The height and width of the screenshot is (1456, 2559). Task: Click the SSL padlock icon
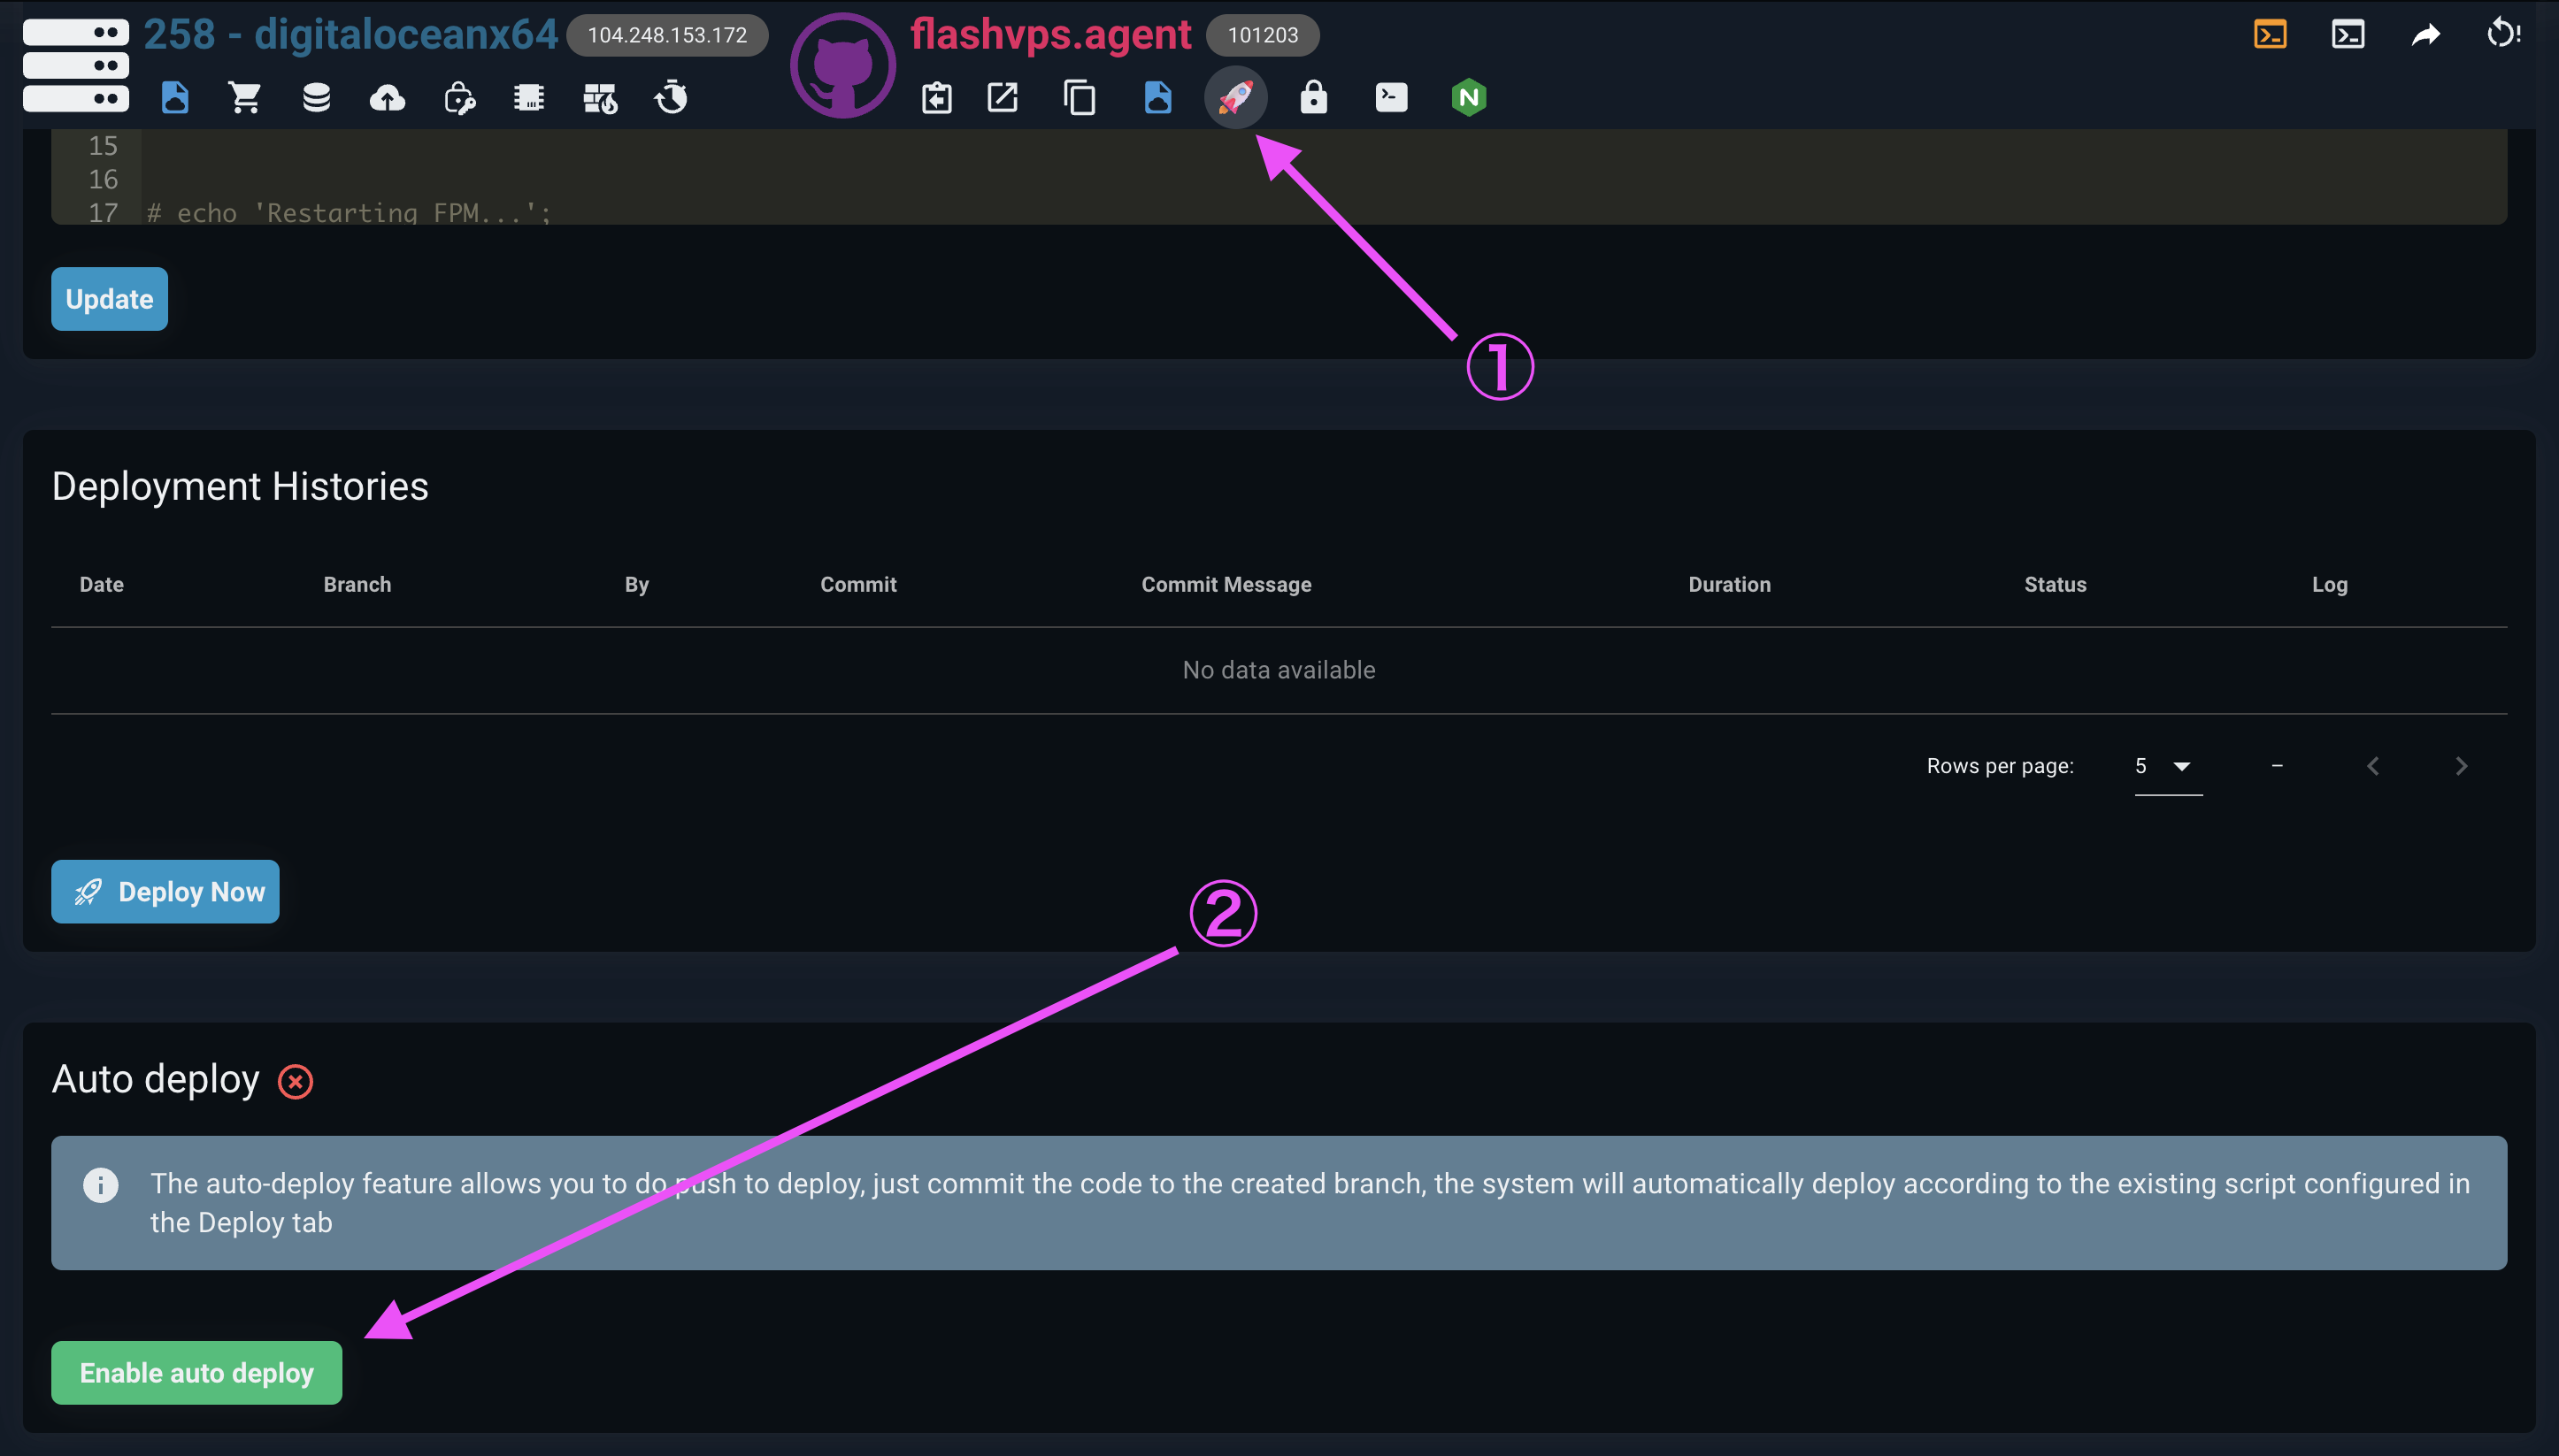(1313, 98)
